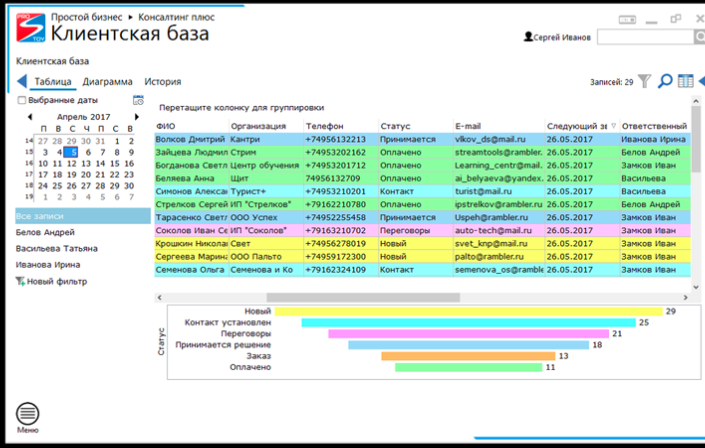Switch to the Таблица tab
Screen dimensions: 705x448
(x=53, y=82)
